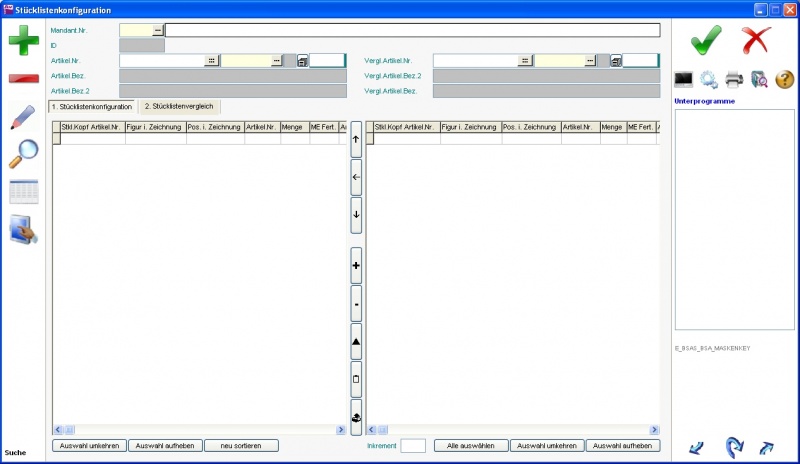Click the red minus delete icon
The width and height of the screenshot is (800, 464).
pyautogui.click(x=24, y=79)
